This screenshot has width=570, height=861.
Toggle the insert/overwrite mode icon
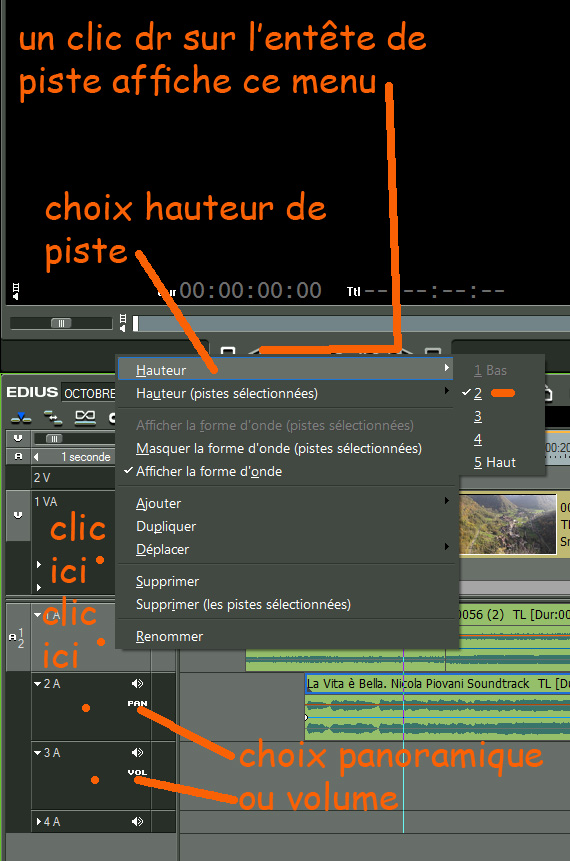[x=21, y=417]
